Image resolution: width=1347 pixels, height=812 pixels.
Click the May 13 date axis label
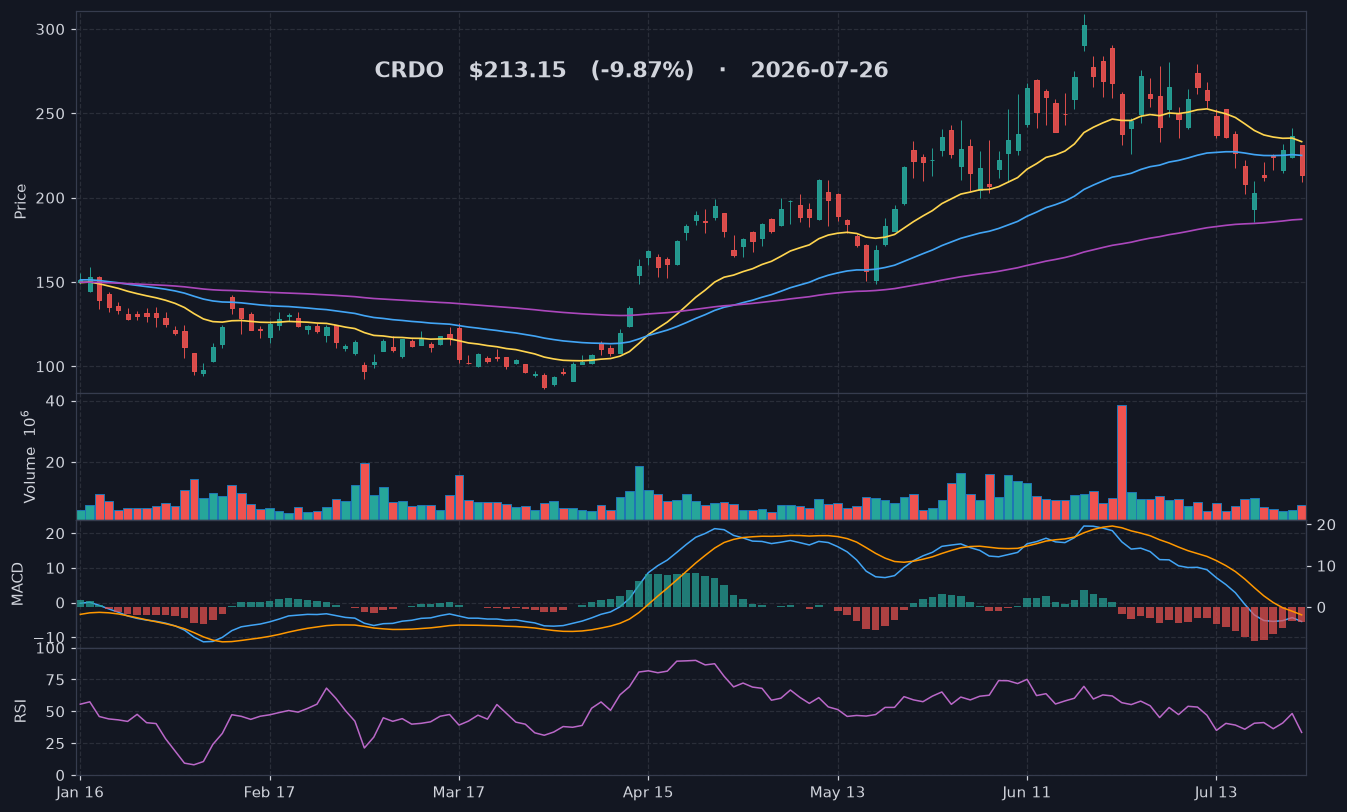pos(837,792)
